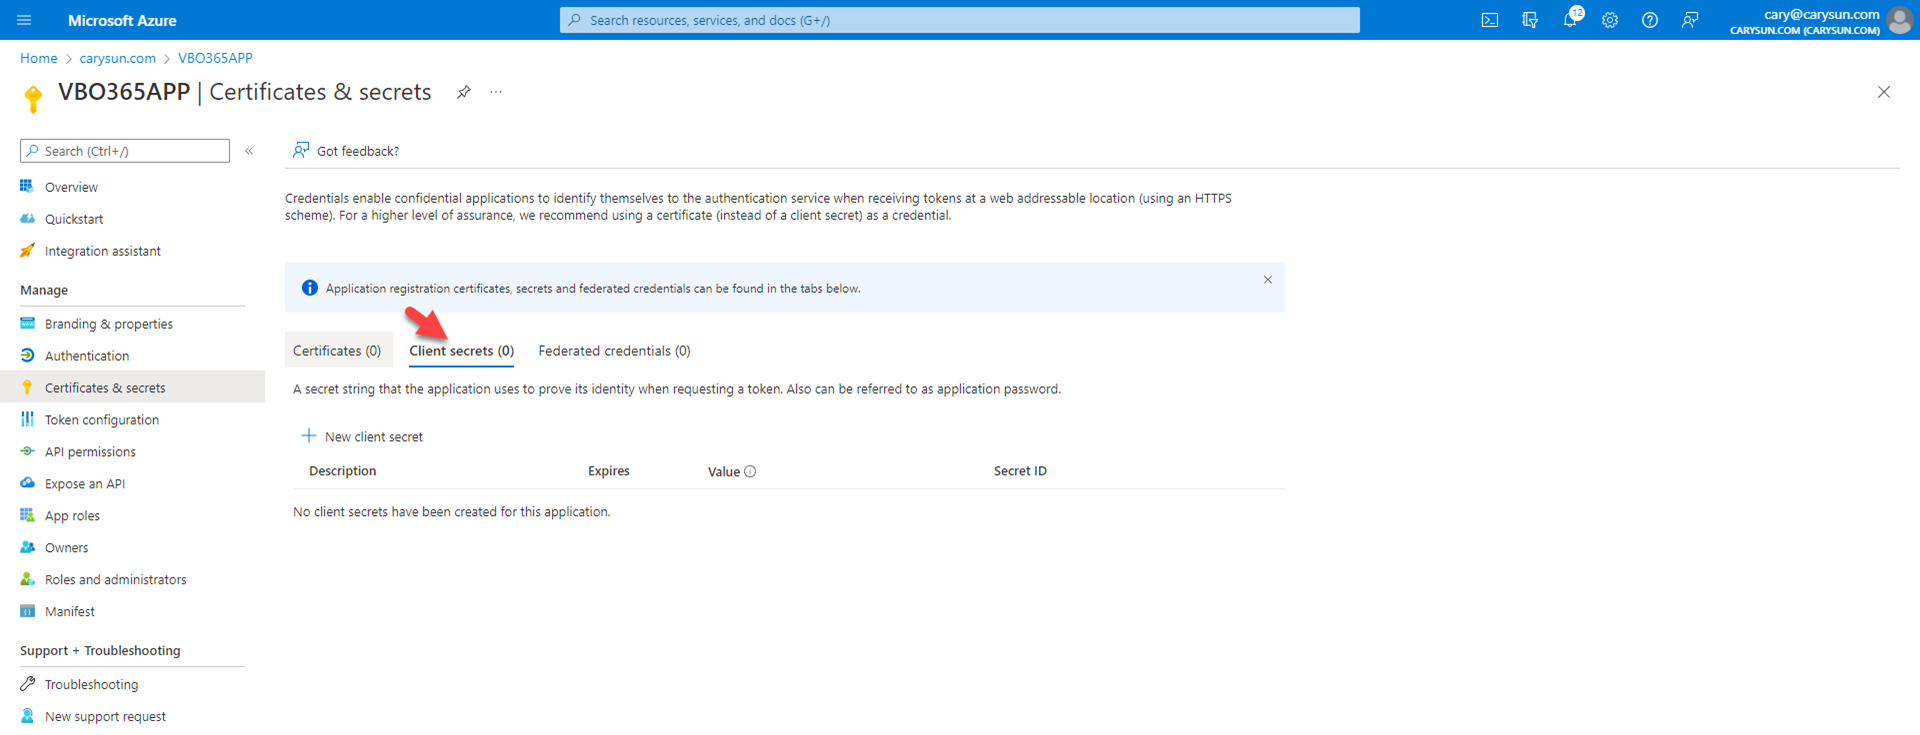Click Got feedback? button
1920x735 pixels.
pos(346,151)
